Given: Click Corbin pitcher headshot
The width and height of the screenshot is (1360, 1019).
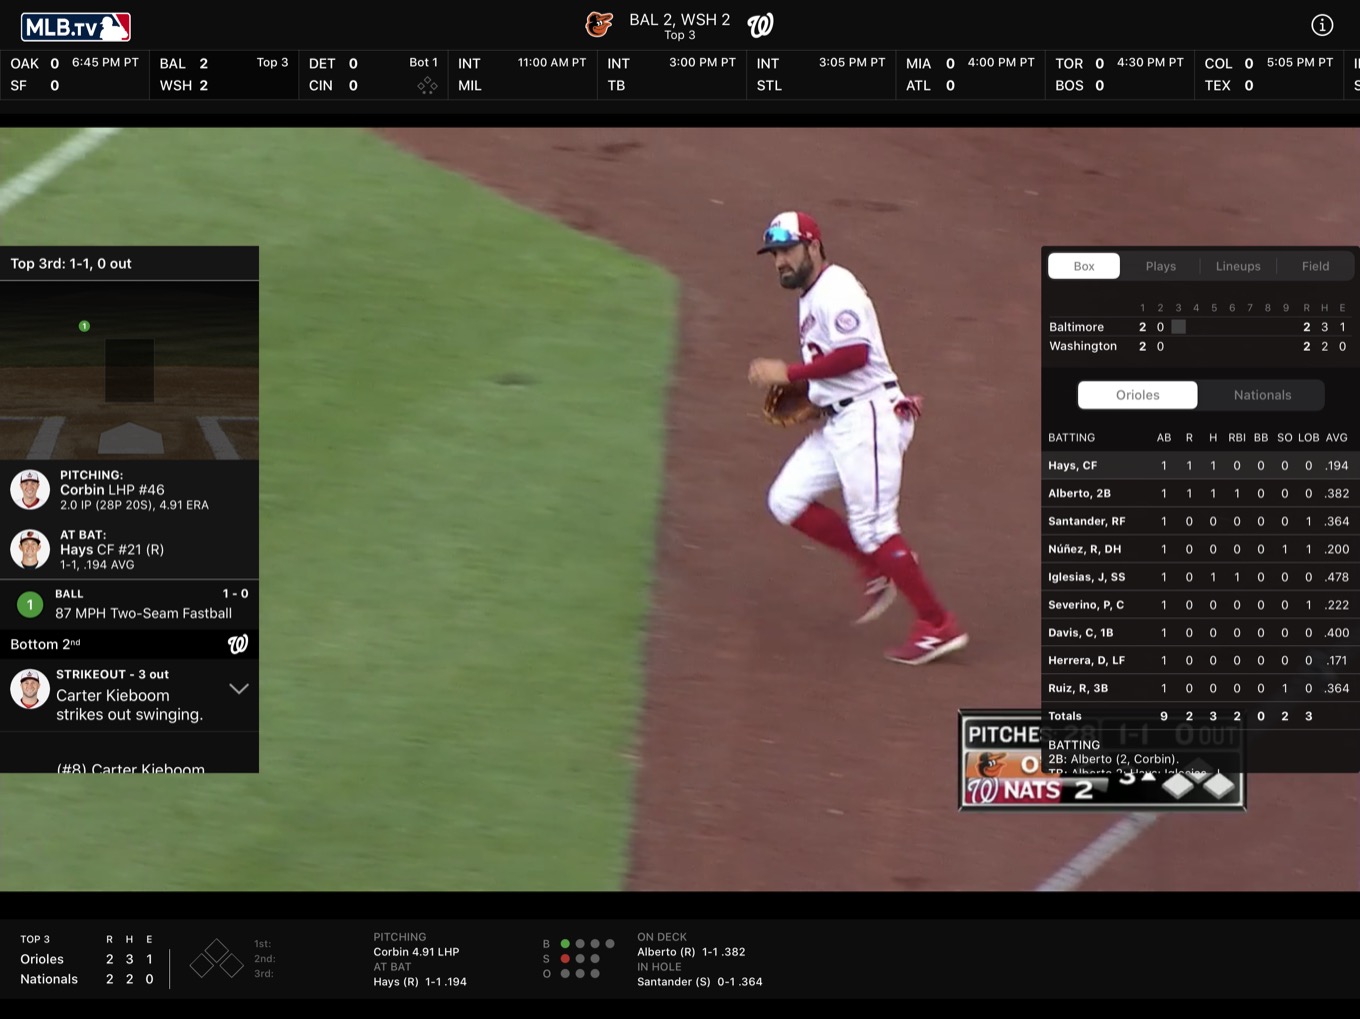Looking at the screenshot, I should 30,490.
